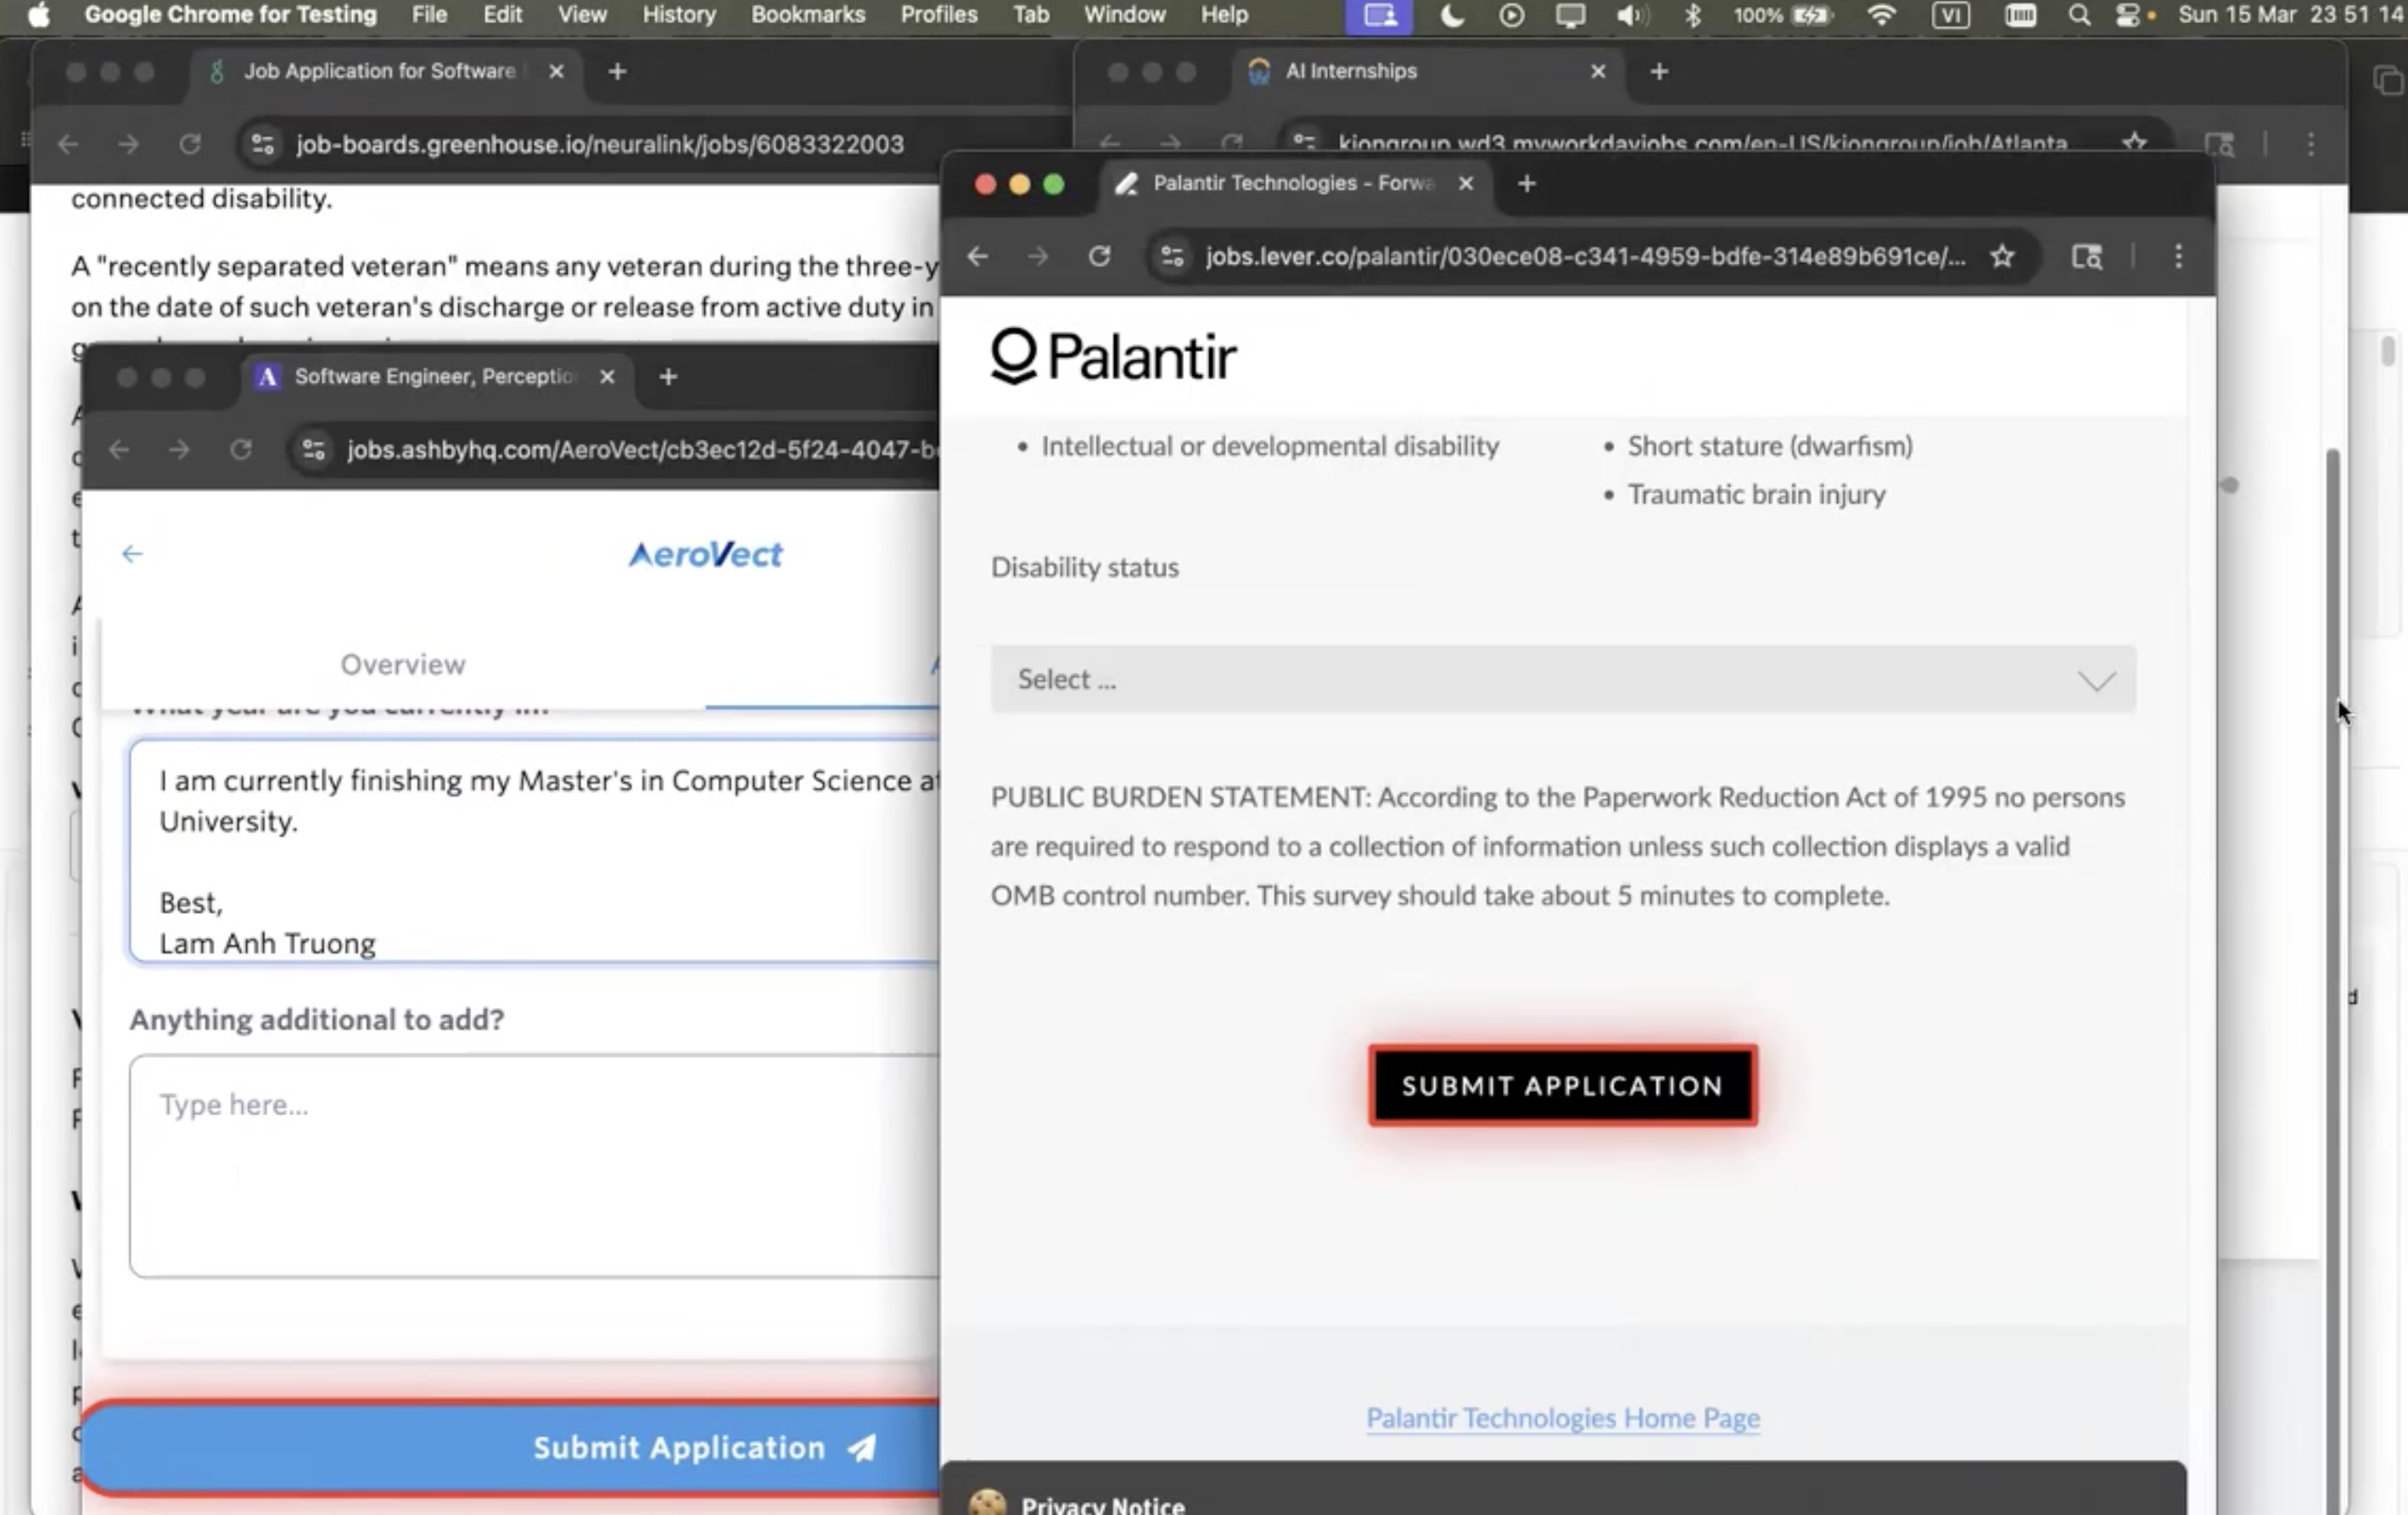The image size is (2408, 1515).
Task: Go back in the Palantir window
Action: pos(978,257)
